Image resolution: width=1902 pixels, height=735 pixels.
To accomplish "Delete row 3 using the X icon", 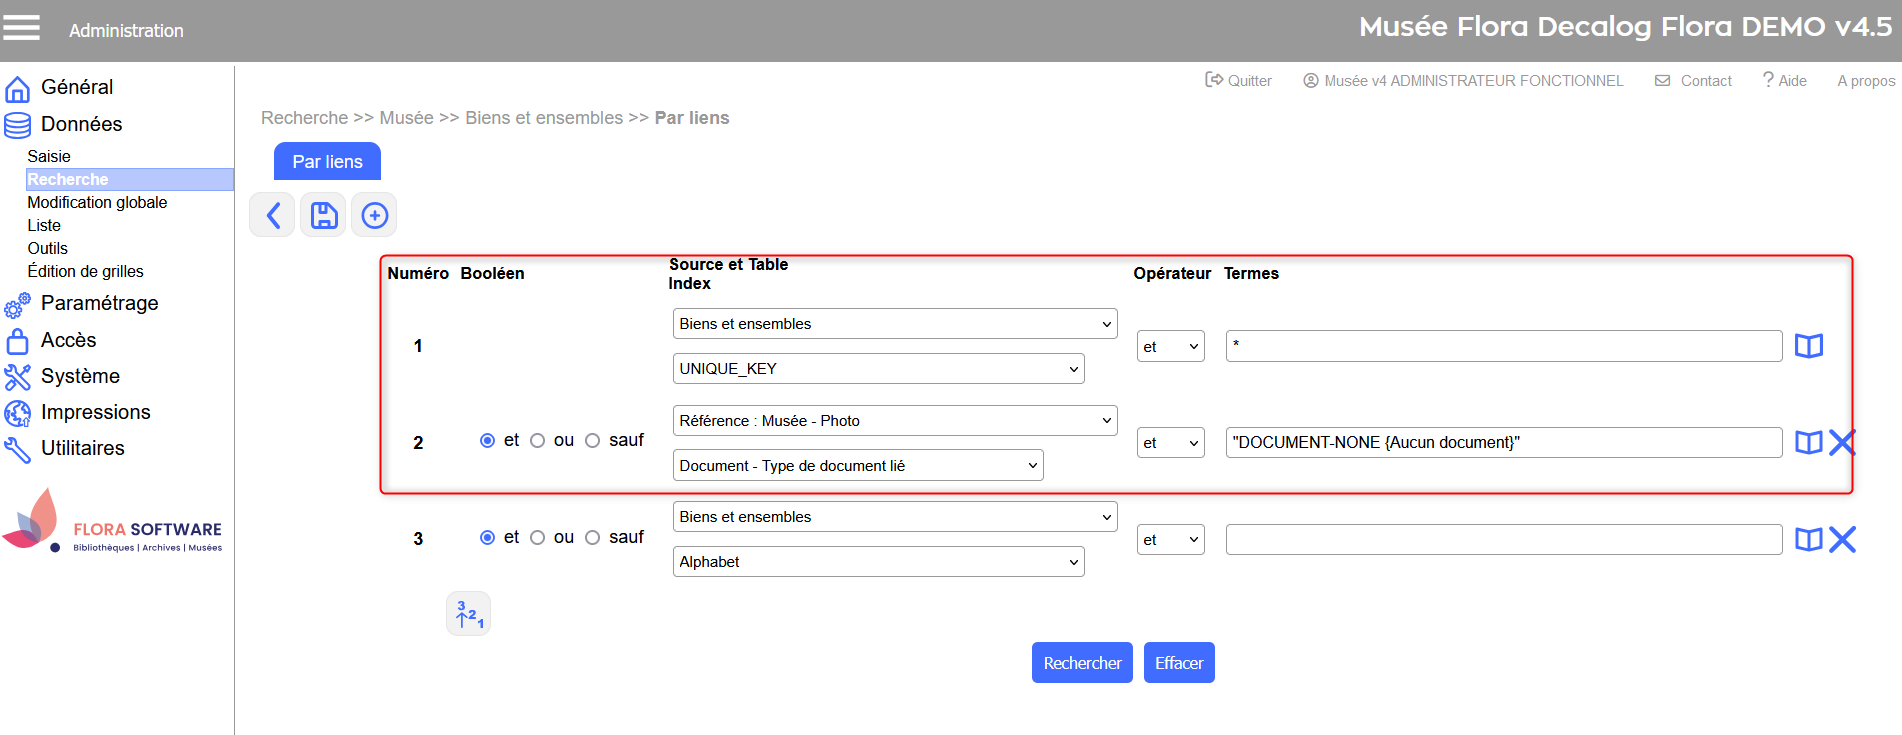I will 1842,540.
